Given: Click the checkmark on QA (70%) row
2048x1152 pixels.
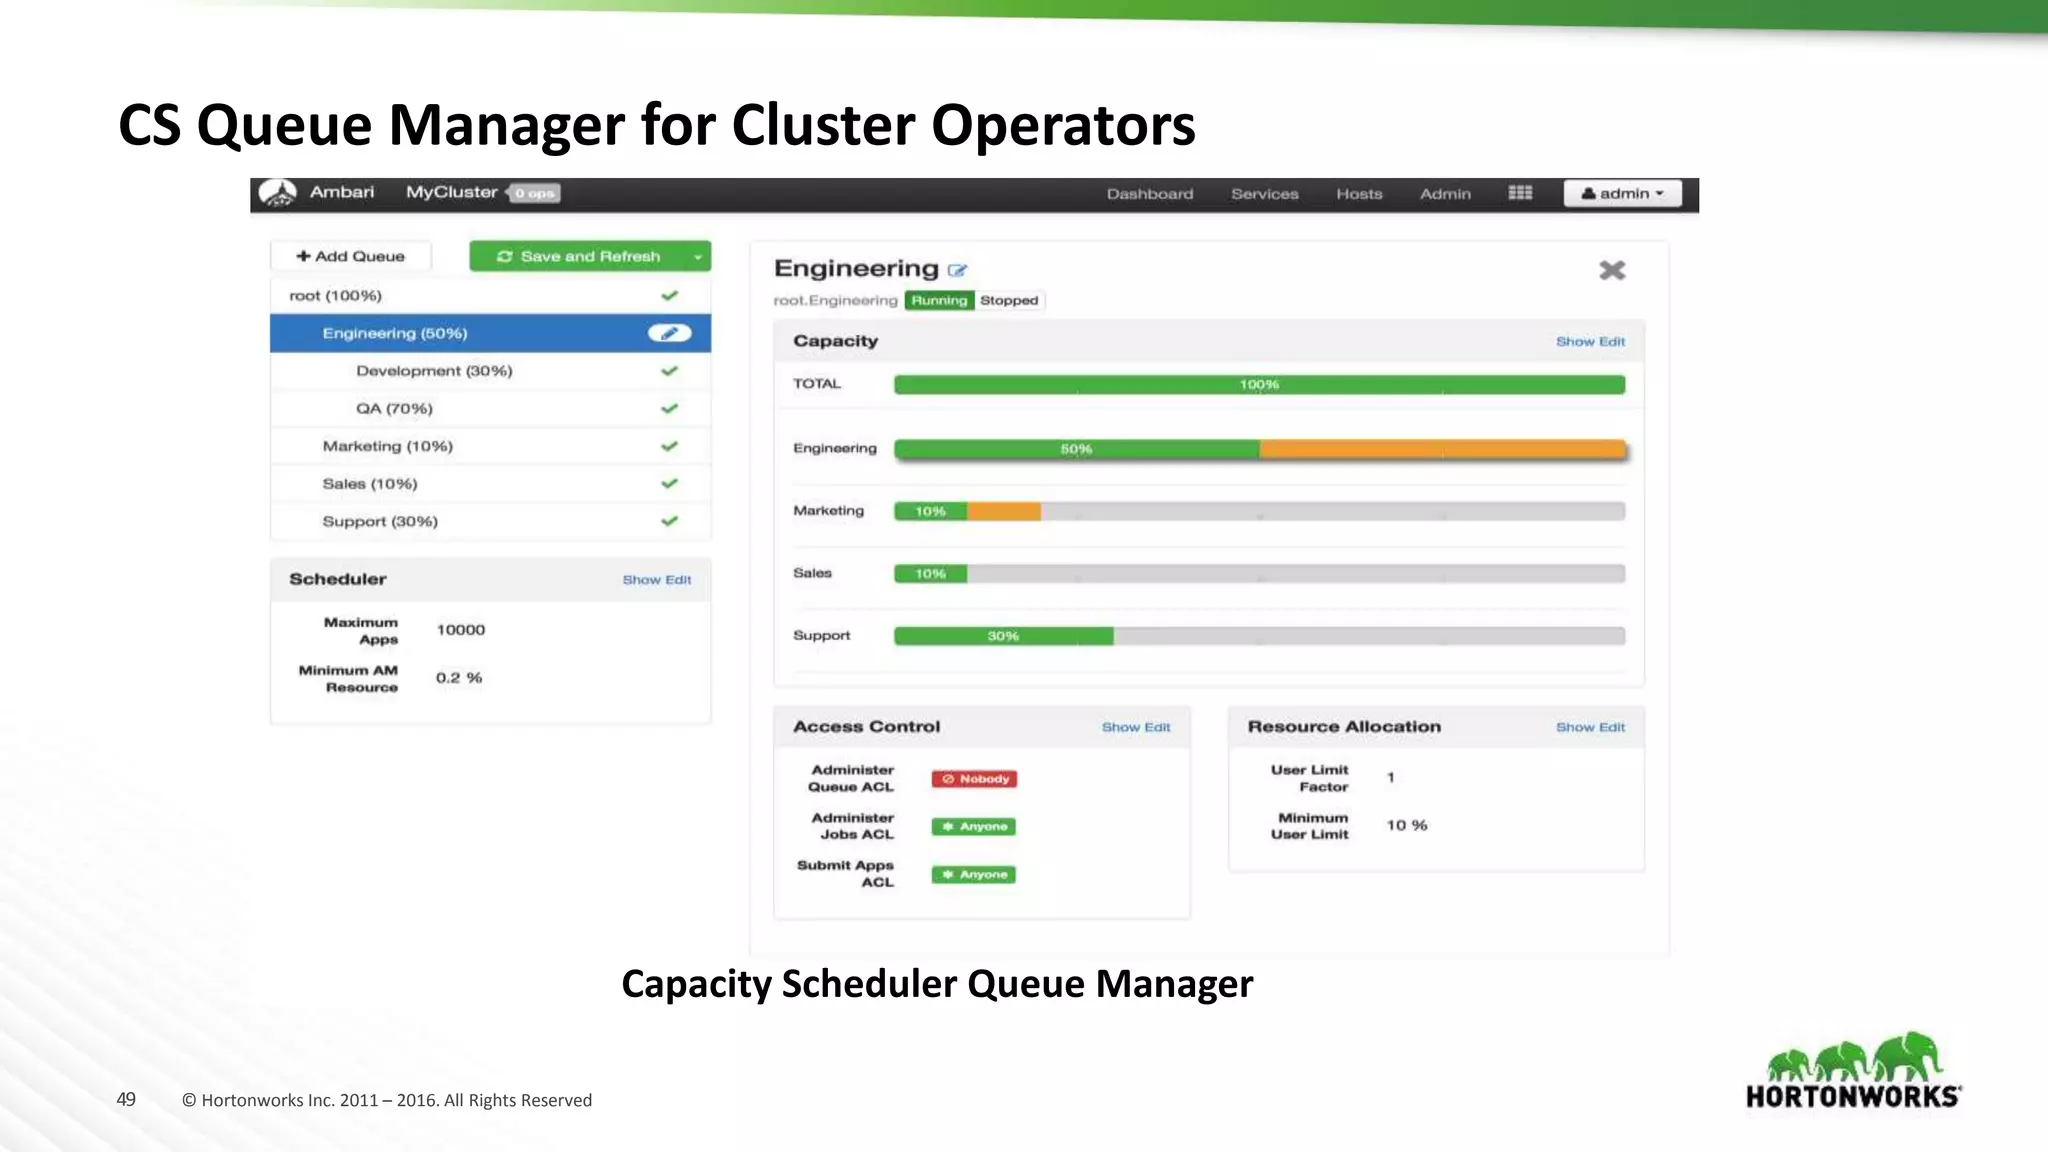Looking at the screenshot, I should point(669,408).
